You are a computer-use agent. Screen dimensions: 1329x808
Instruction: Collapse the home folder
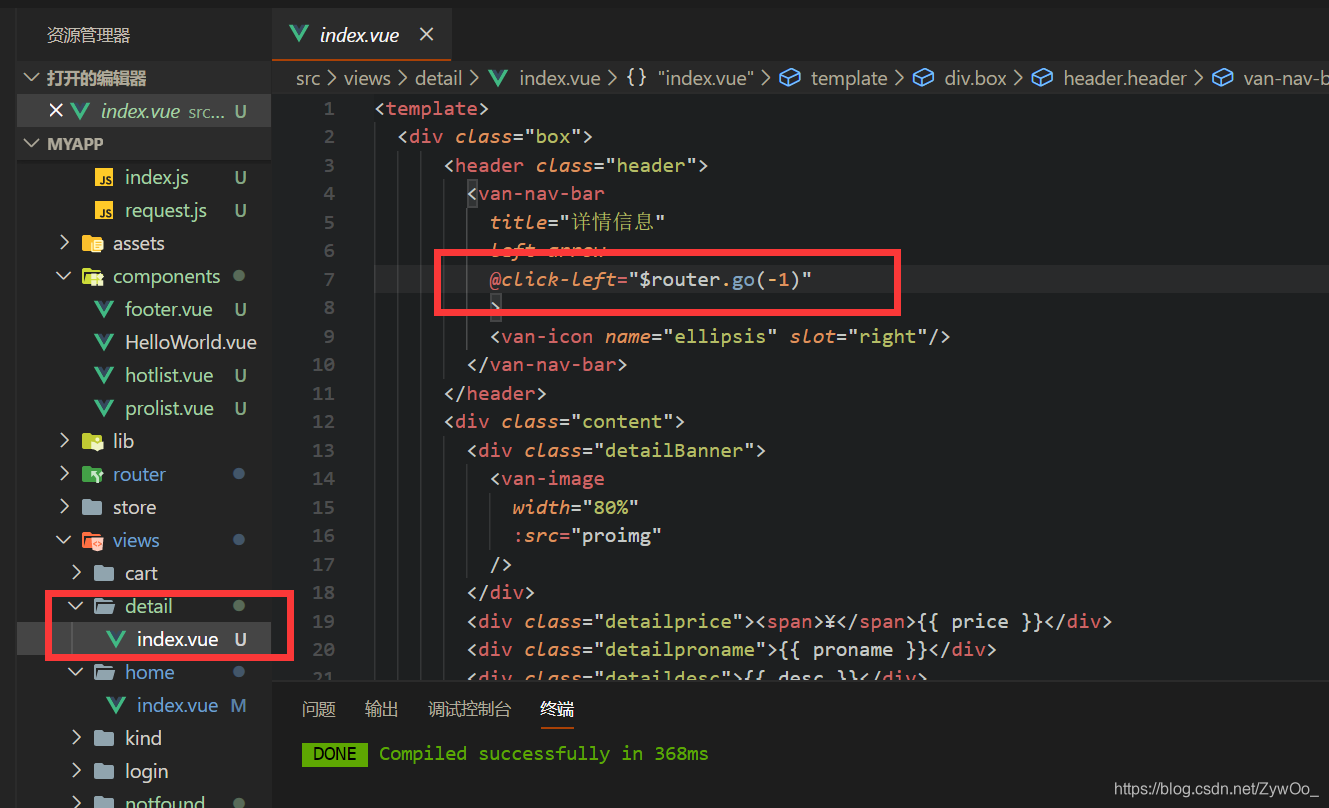76,672
